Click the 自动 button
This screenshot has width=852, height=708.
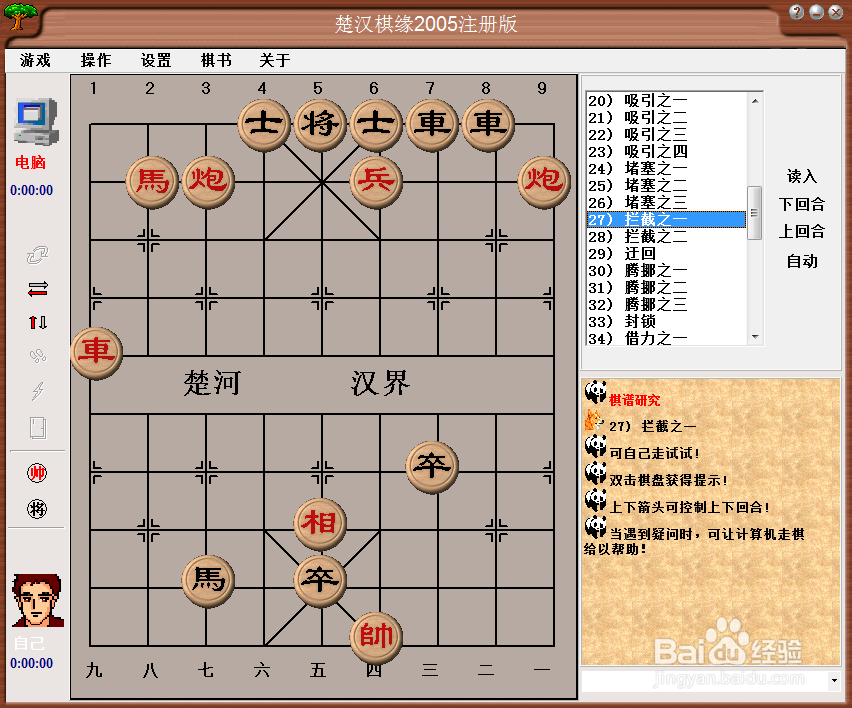802,261
